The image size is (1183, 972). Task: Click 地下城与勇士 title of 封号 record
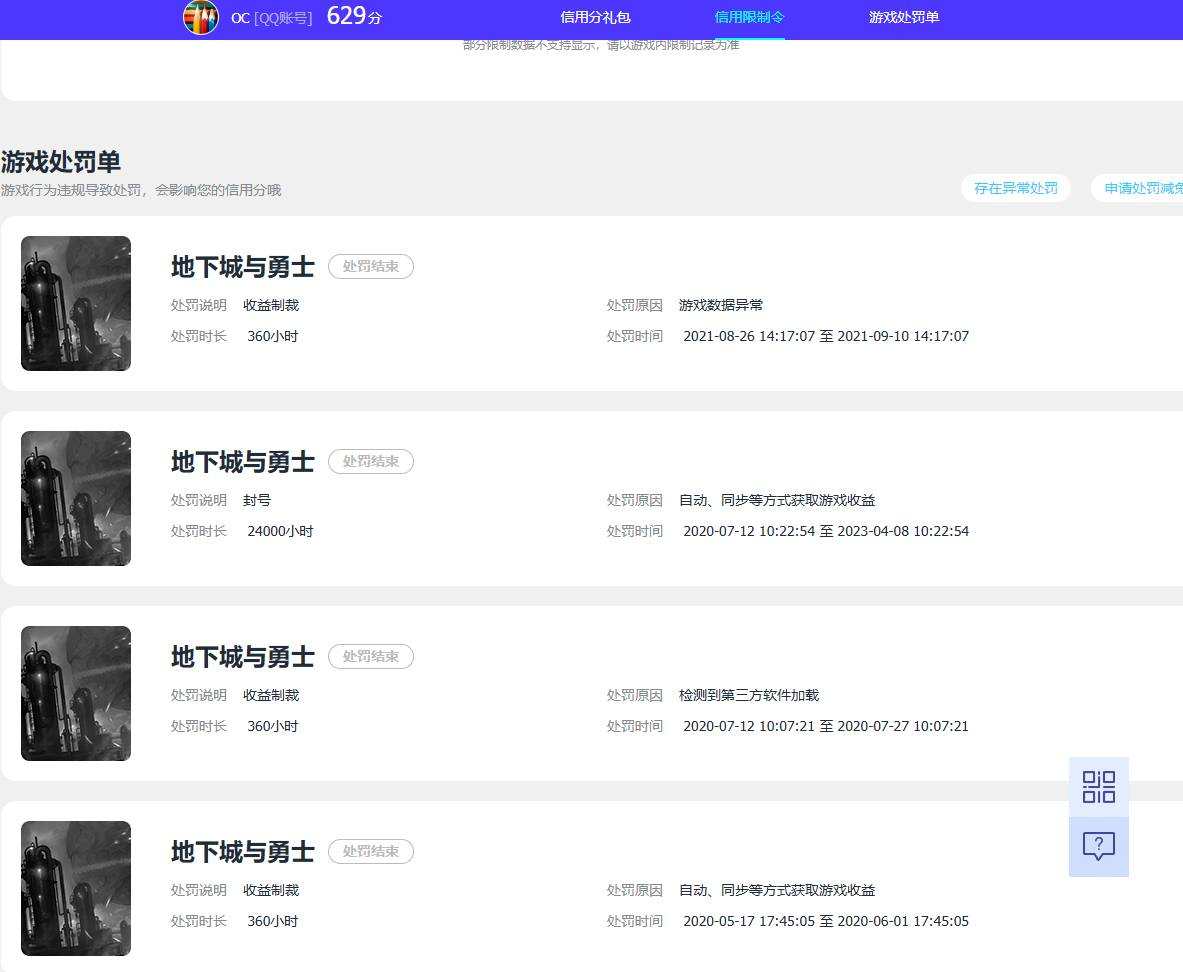pos(243,461)
